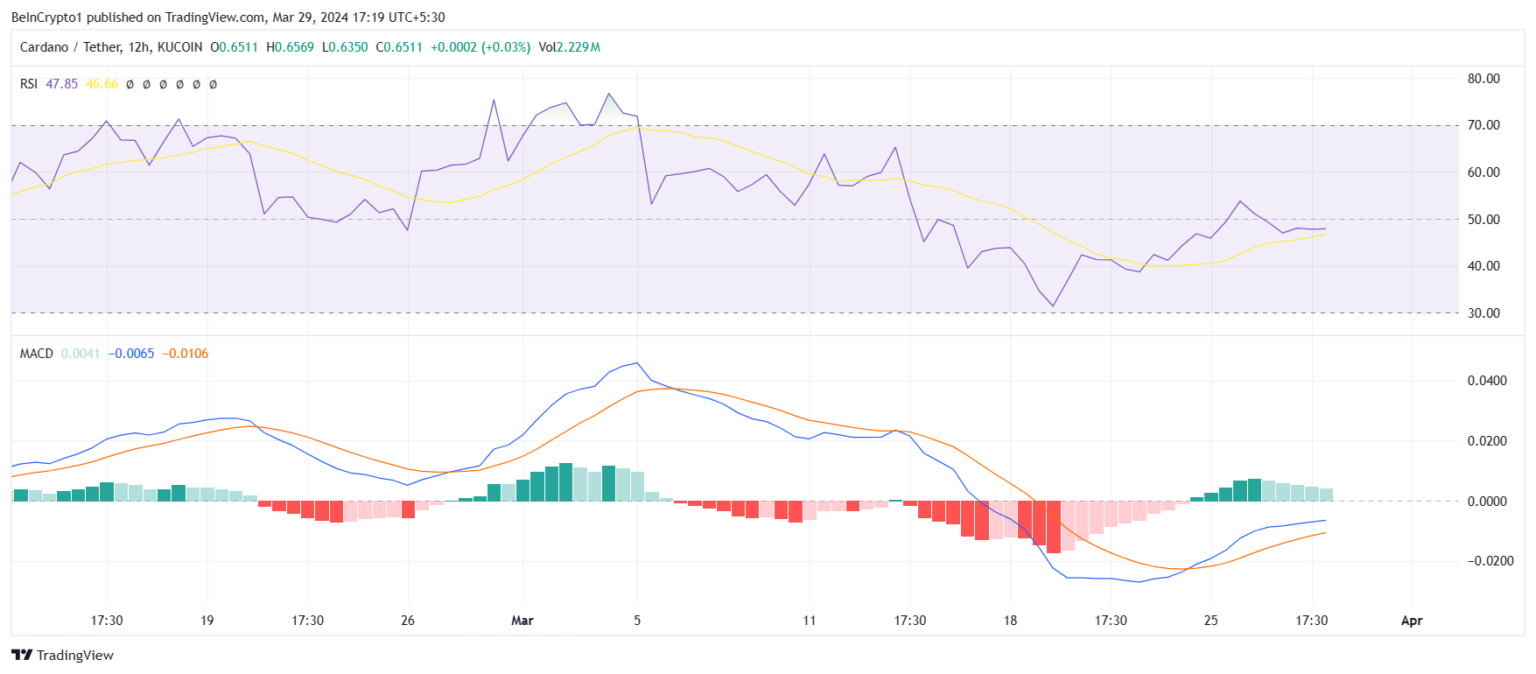Click the Vol 2.229M volume reading
Image resolution: width=1536 pixels, height=674 pixels.
568,46
